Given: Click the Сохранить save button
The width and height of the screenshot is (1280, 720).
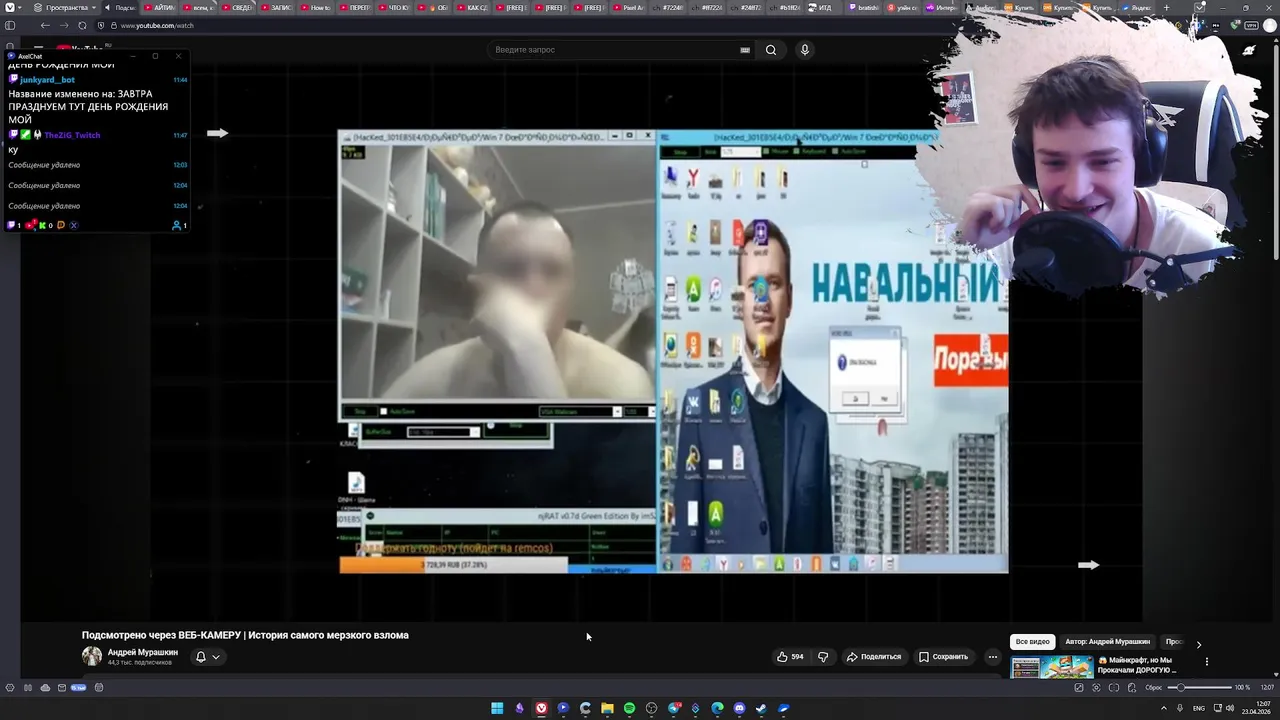Looking at the screenshot, I should tap(943, 657).
